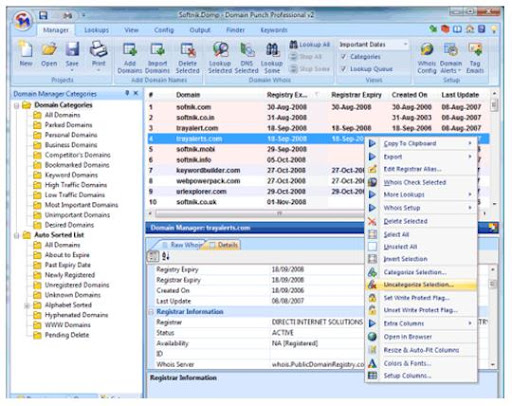Click the quick access Save icon
The width and height of the screenshot is (512, 406).
(x=43, y=15)
